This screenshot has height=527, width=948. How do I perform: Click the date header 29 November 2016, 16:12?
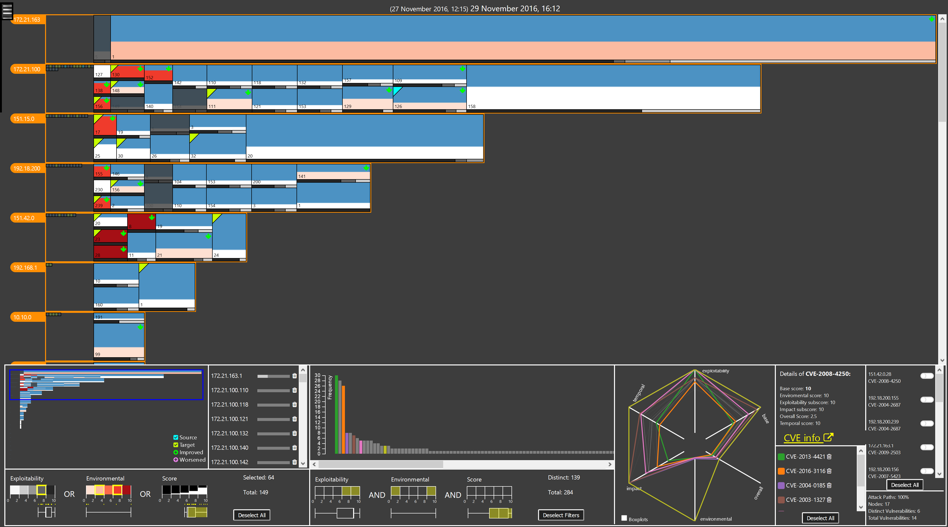[515, 8]
